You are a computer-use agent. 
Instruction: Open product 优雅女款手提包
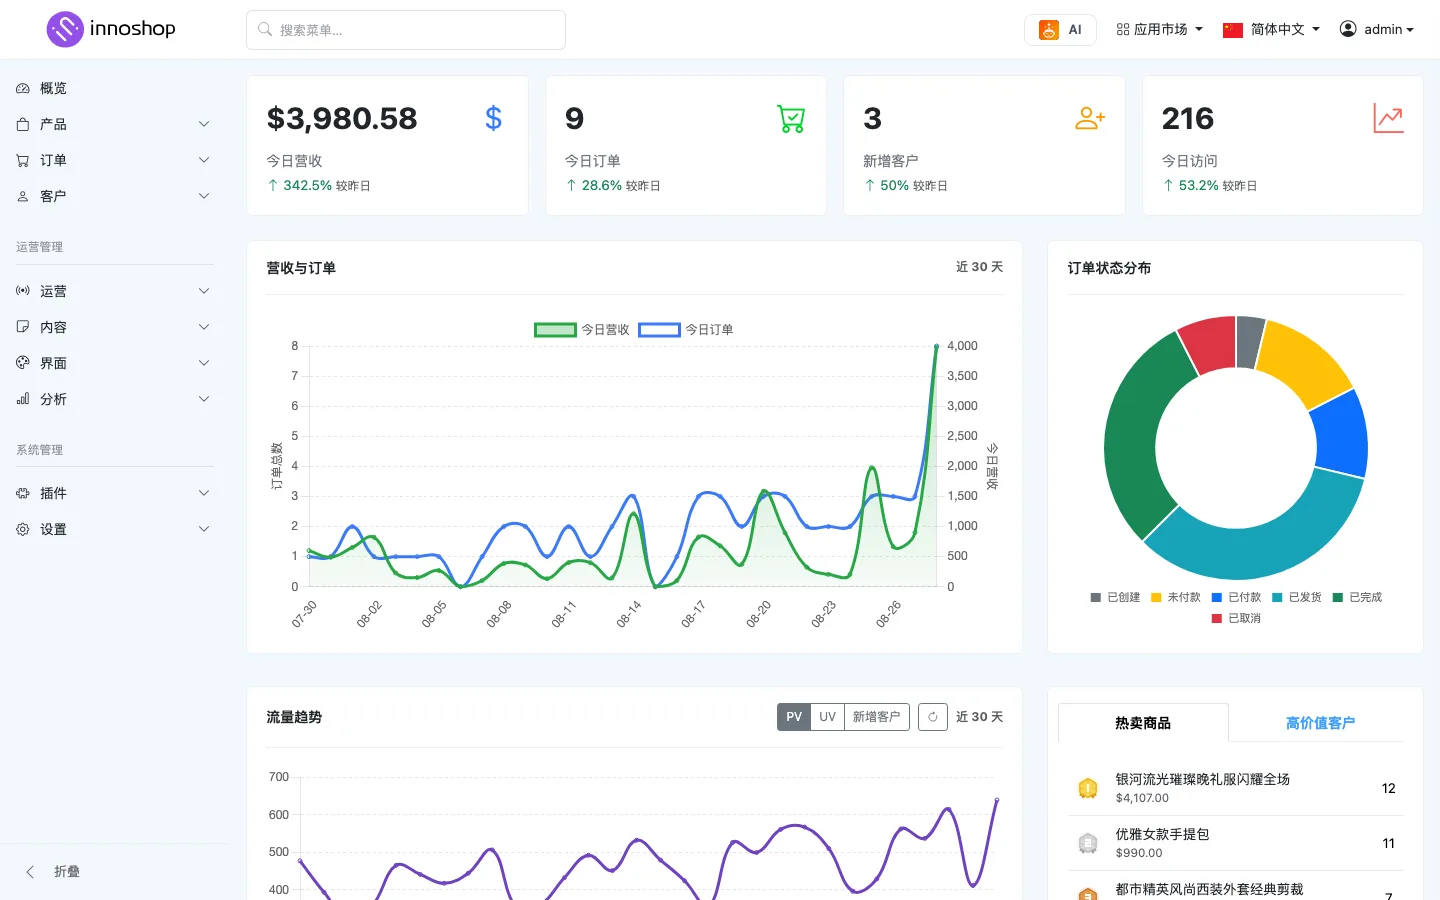(1162, 834)
